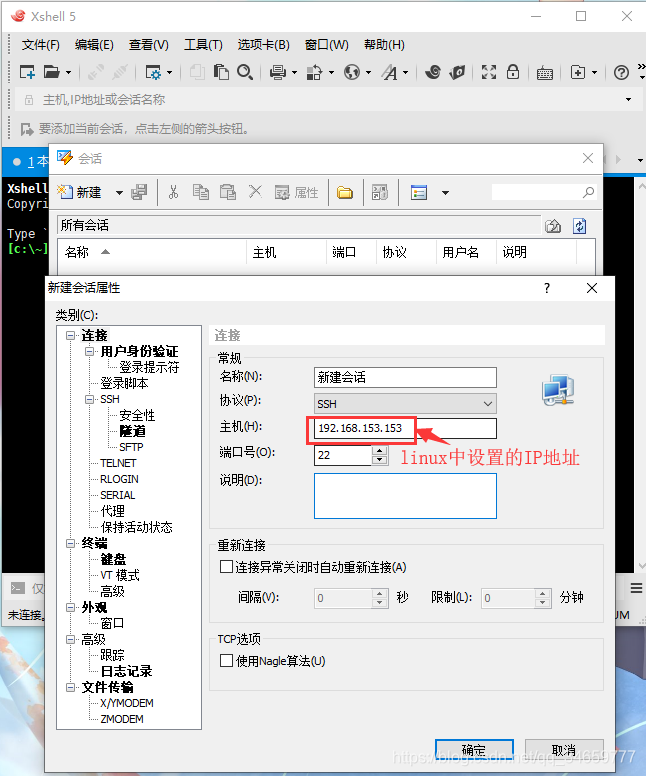Click the 主机 column header
The image size is (646, 776).
point(286,252)
